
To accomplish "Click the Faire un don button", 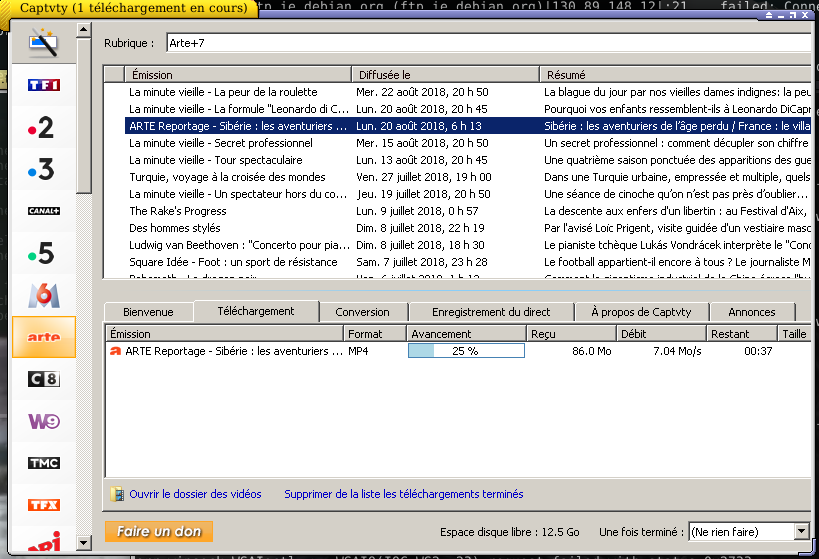I will click(159, 531).
